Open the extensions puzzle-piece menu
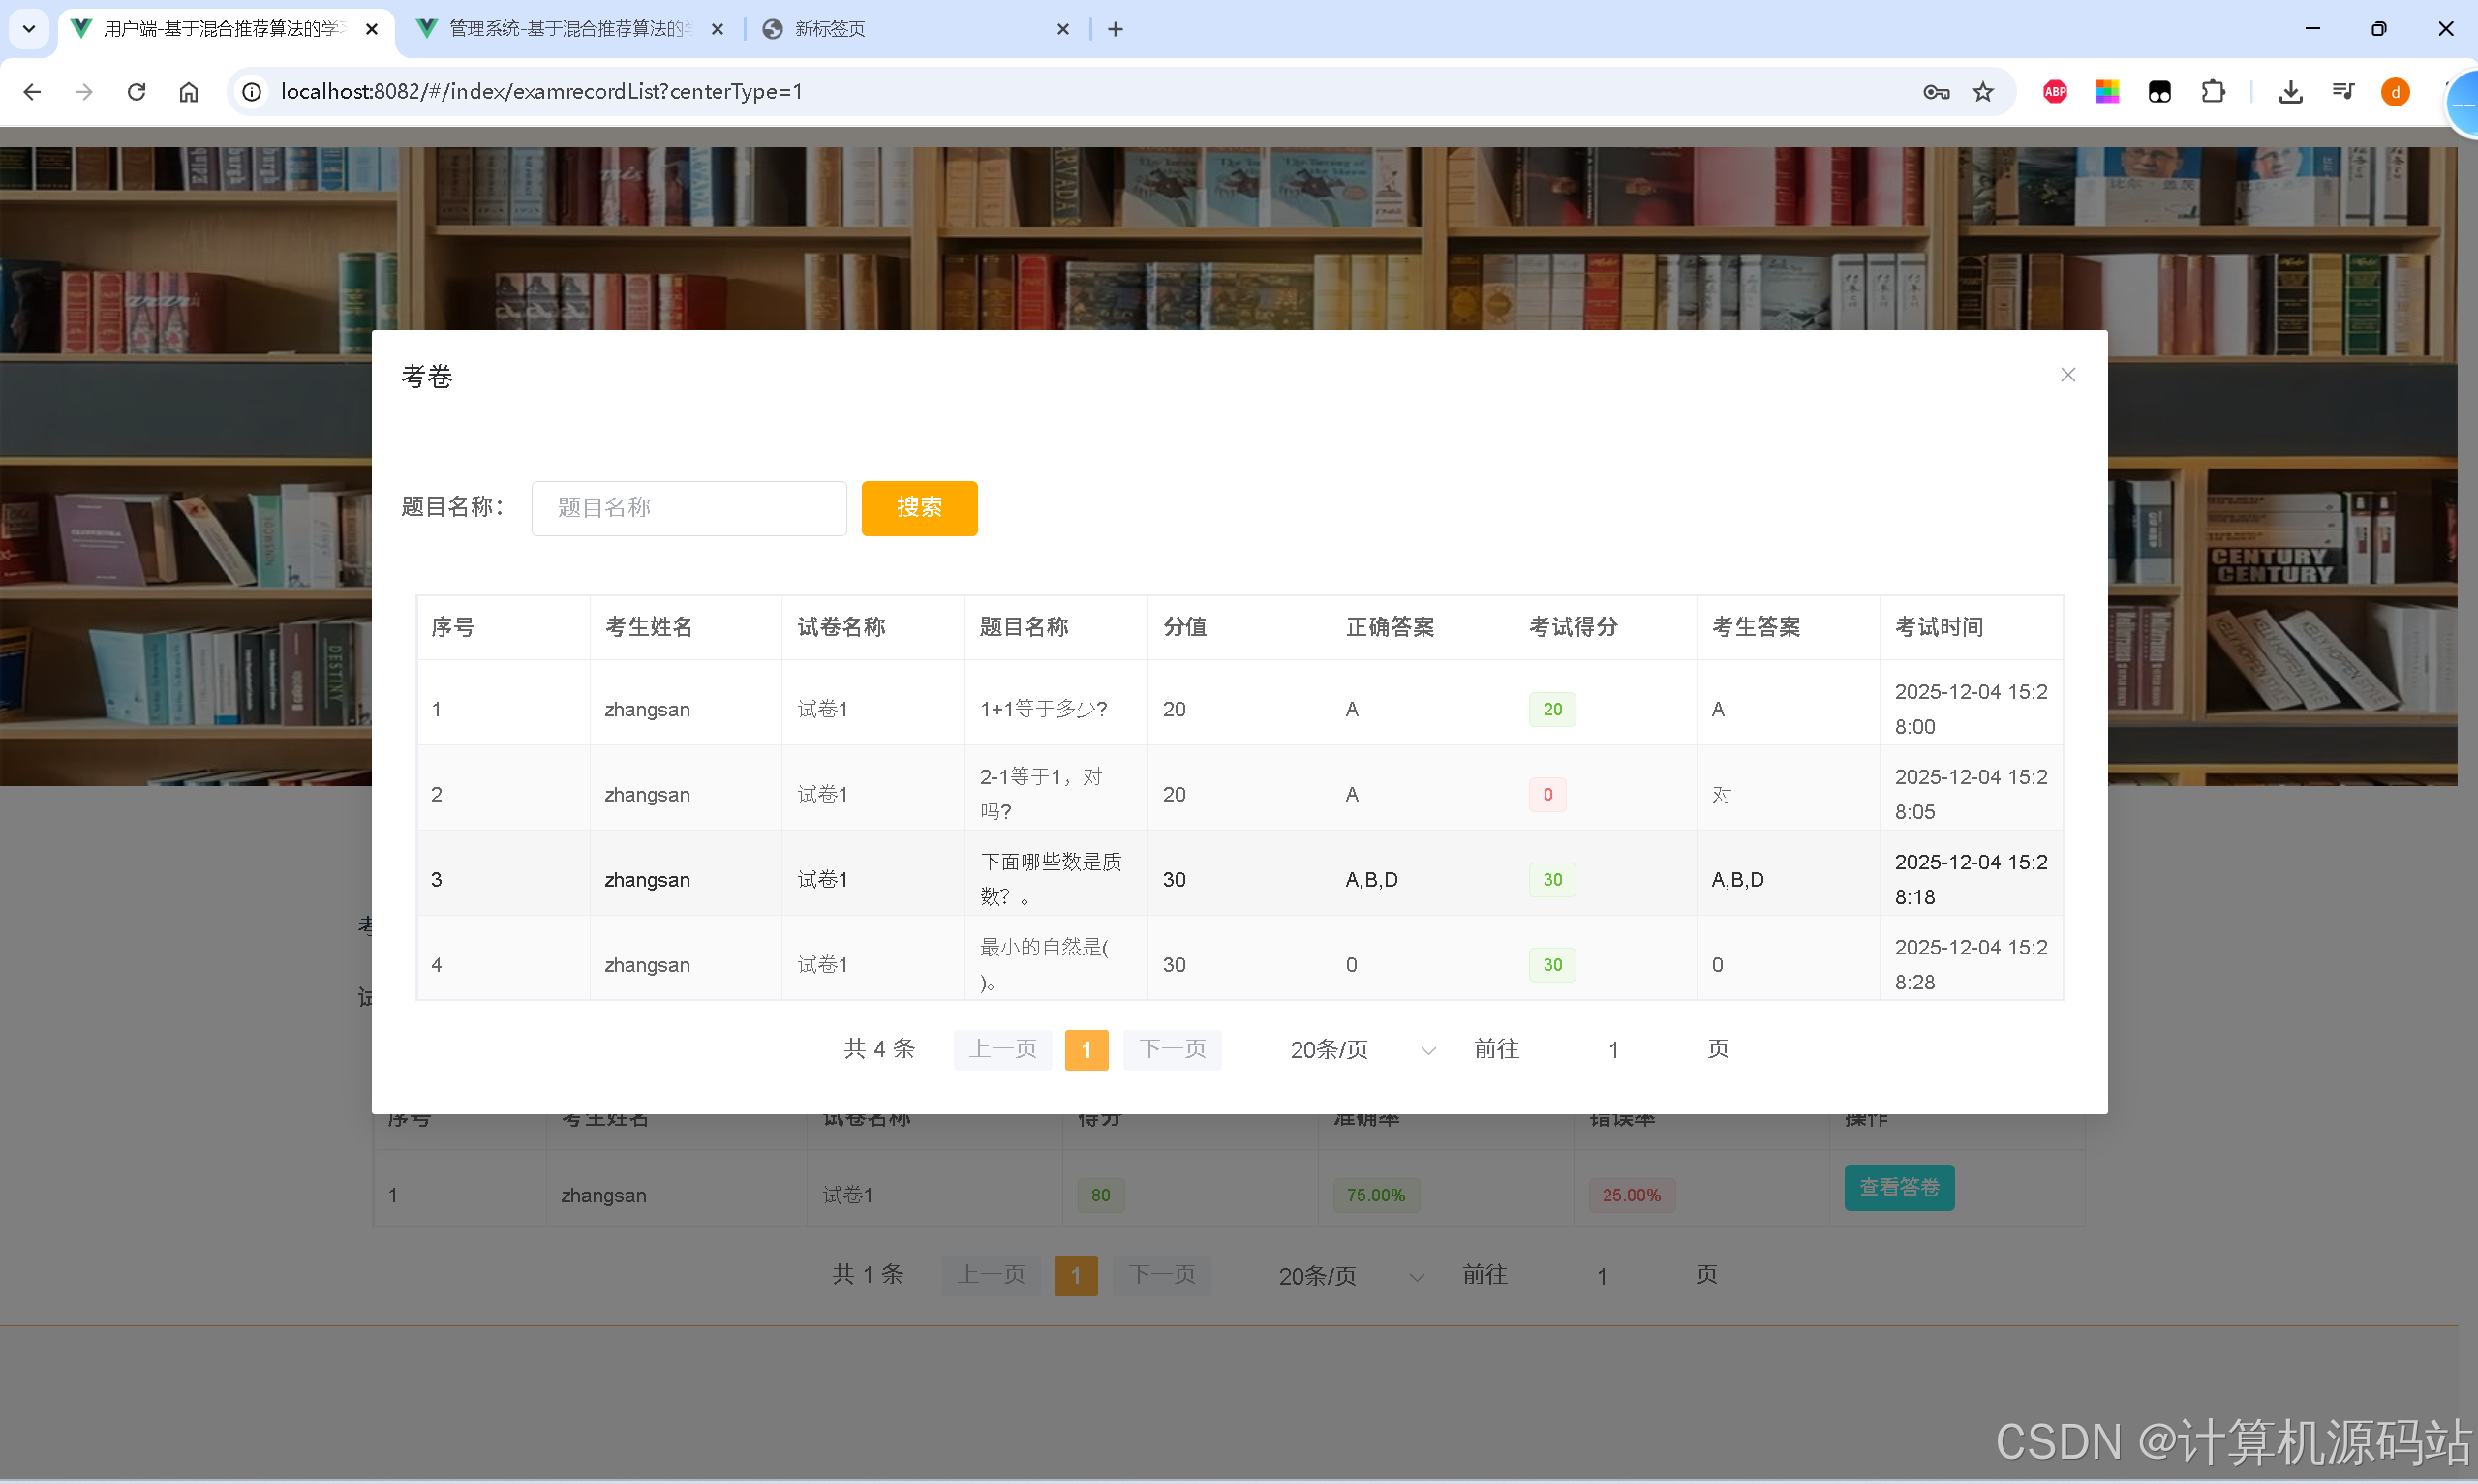This screenshot has height=1484, width=2478. coord(2215,91)
